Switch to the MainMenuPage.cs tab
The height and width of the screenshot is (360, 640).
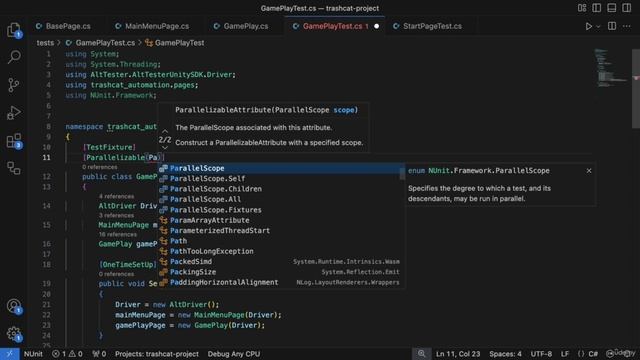[x=152, y=26]
